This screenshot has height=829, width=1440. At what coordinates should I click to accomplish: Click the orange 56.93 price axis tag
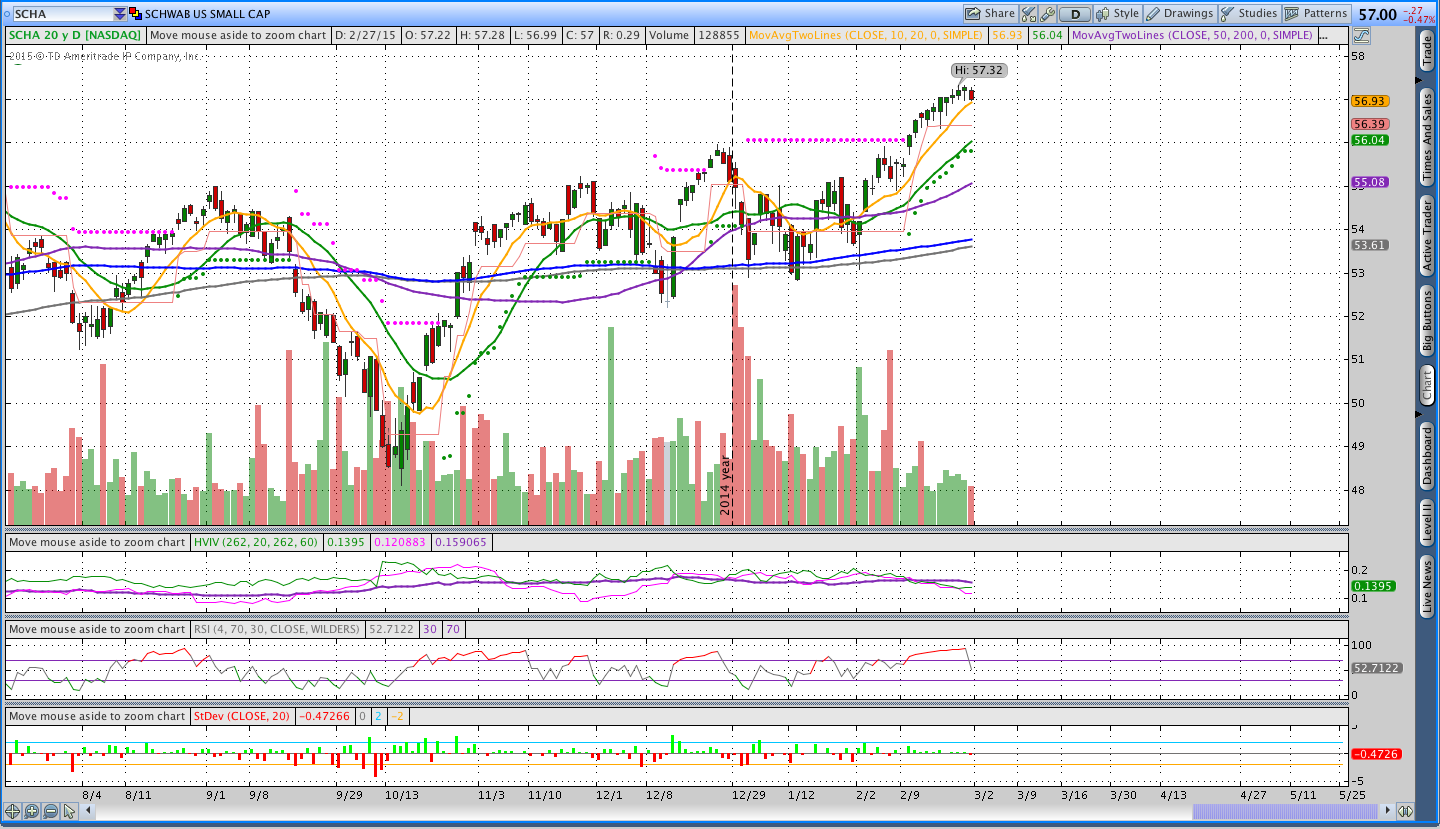point(1369,102)
